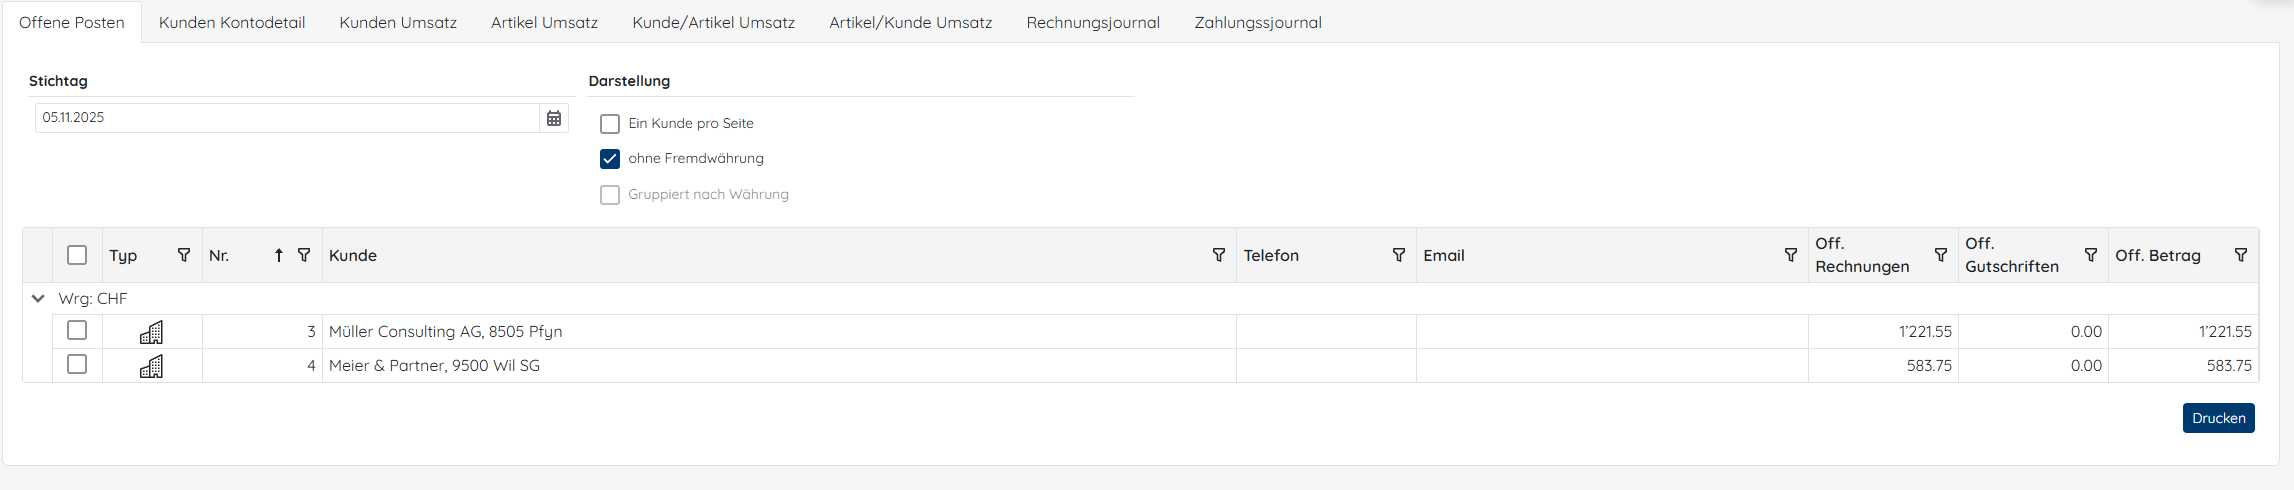Open filter for the Email column
This screenshot has height=490, width=2294.
click(x=1790, y=255)
